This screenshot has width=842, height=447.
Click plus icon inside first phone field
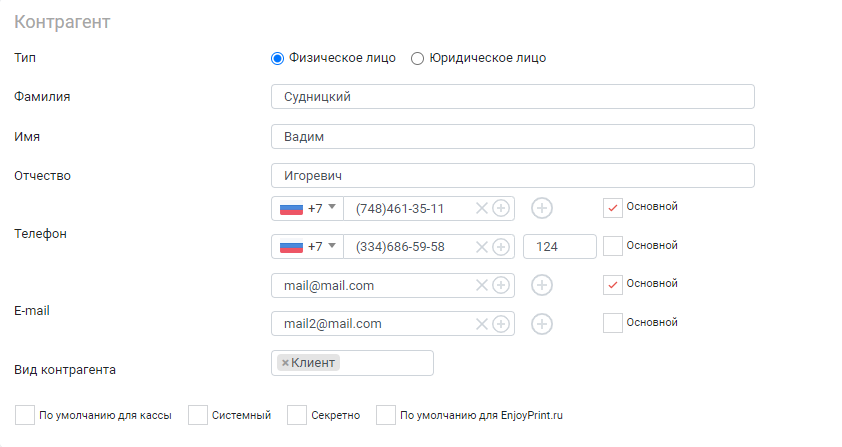pyautogui.click(x=501, y=208)
